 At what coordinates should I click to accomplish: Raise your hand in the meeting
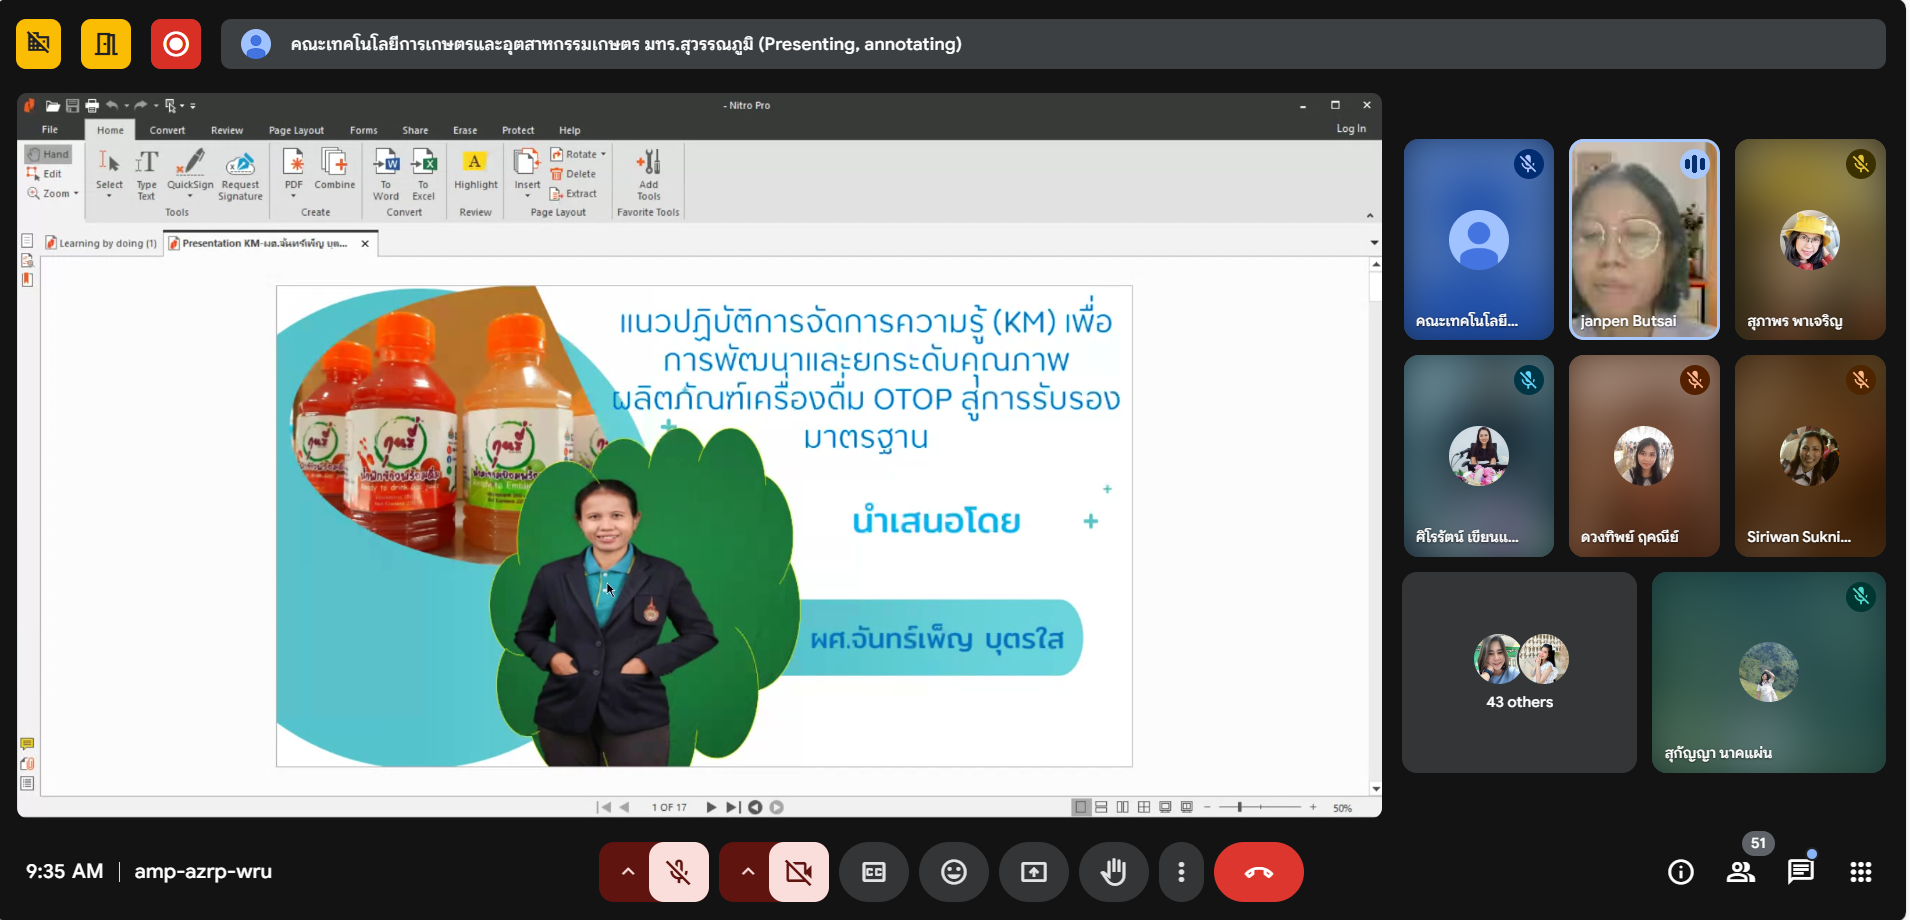[1113, 872]
